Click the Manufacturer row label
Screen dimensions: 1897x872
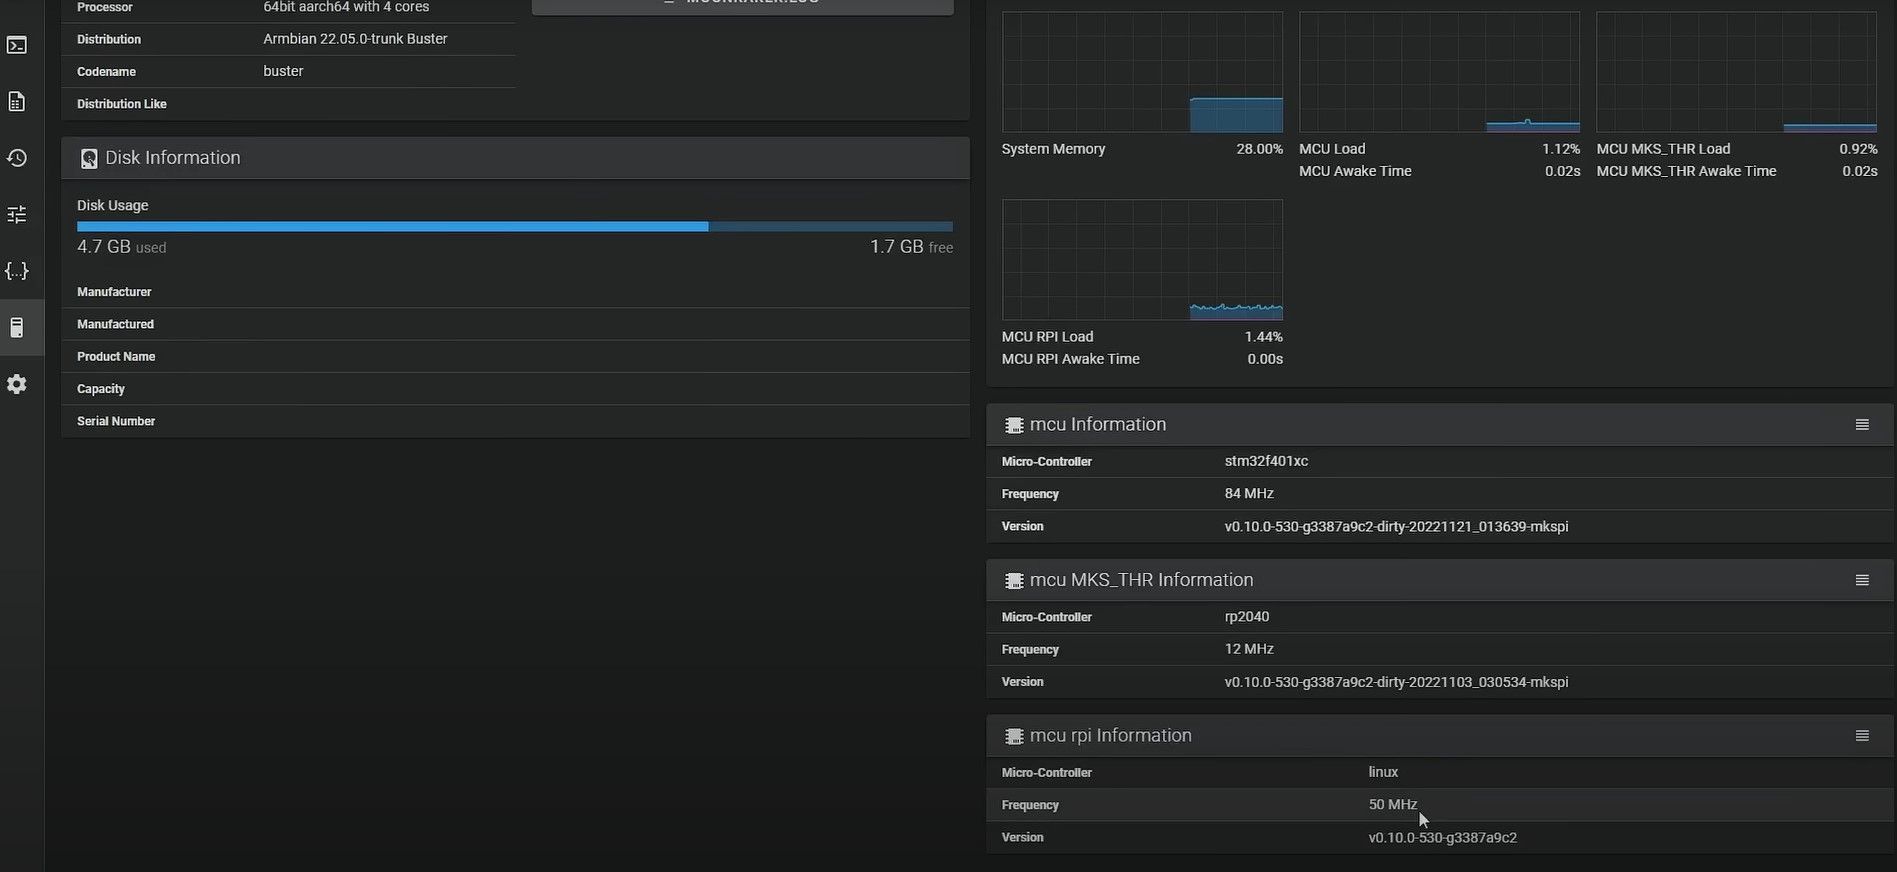(114, 292)
